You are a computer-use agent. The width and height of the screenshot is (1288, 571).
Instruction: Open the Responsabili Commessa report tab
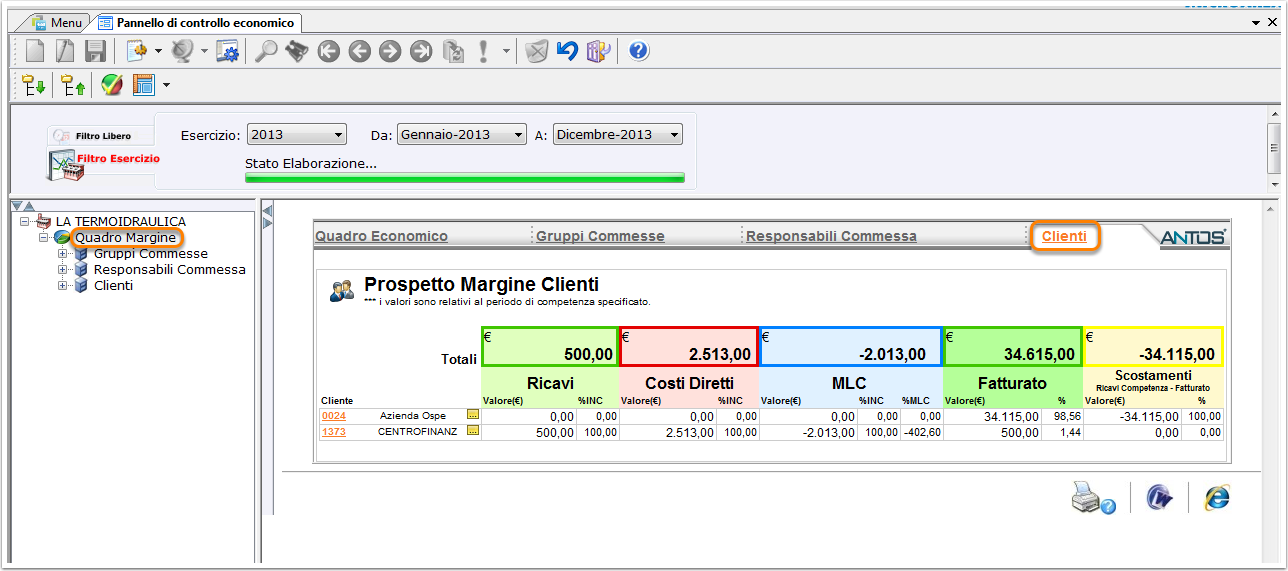[x=831, y=236]
